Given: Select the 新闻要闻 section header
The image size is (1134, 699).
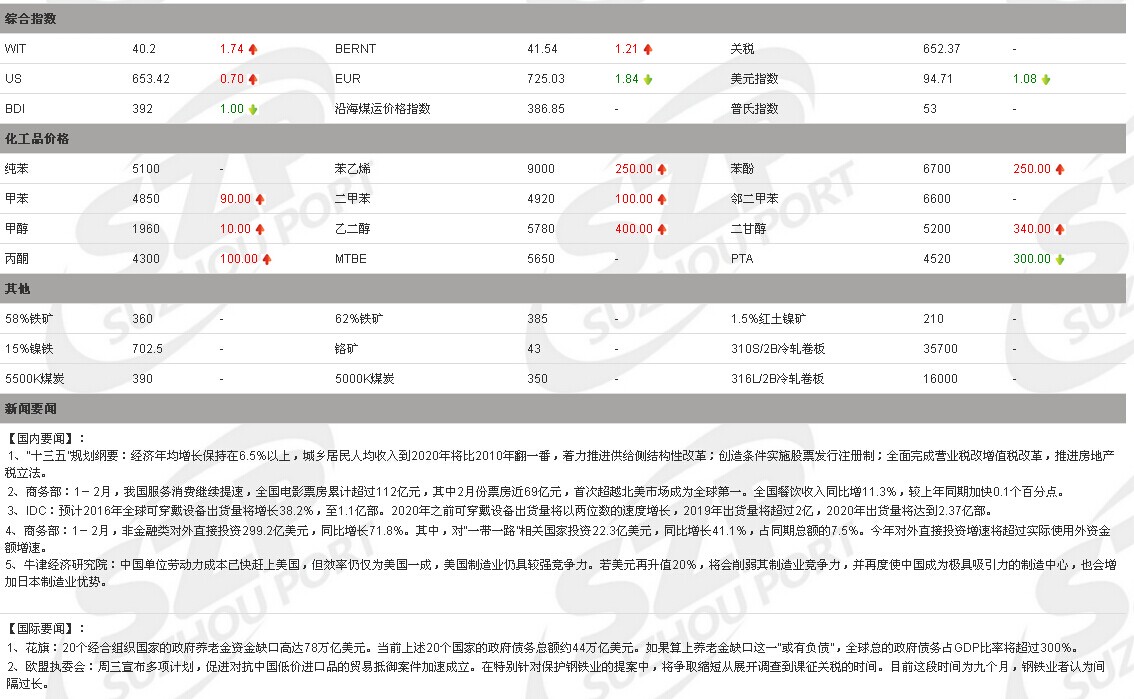Looking at the screenshot, I should tap(563, 408).
